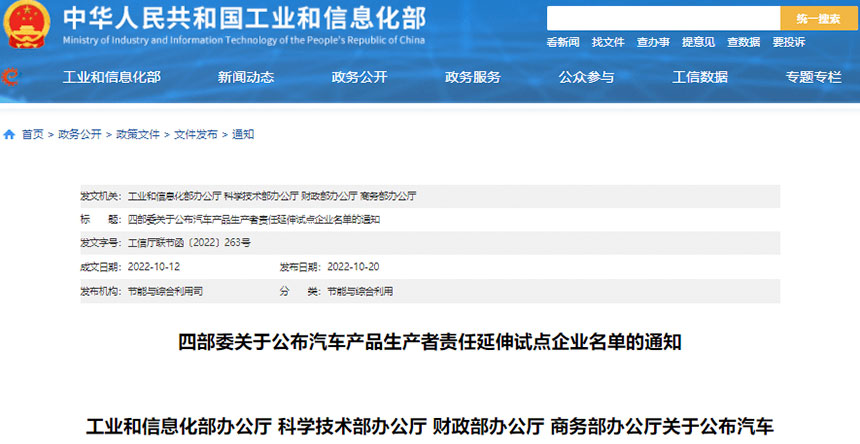Screen dimensions: 860x444
Task: Open the 看新闻 quick link
Action: tap(563, 42)
